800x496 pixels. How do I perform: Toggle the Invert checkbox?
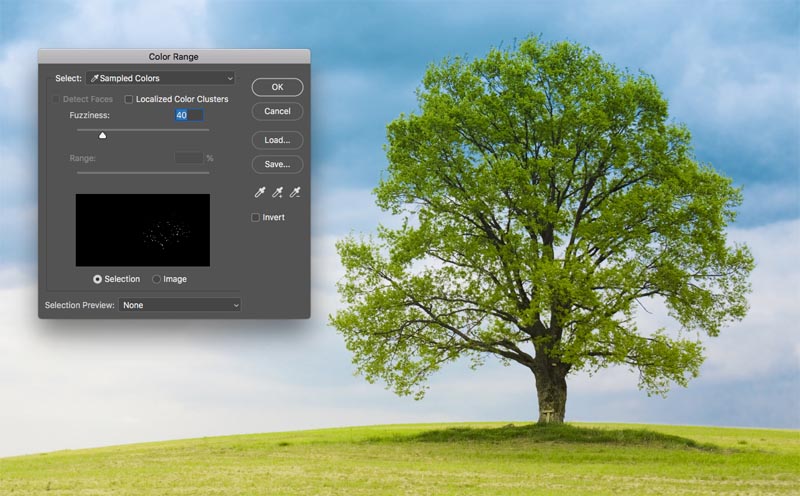[x=256, y=217]
